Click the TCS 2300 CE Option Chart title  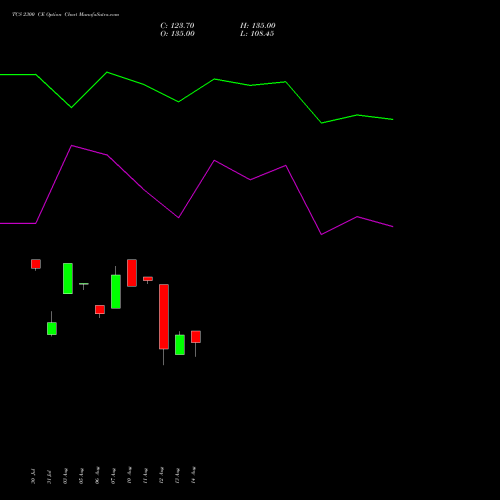66,15
